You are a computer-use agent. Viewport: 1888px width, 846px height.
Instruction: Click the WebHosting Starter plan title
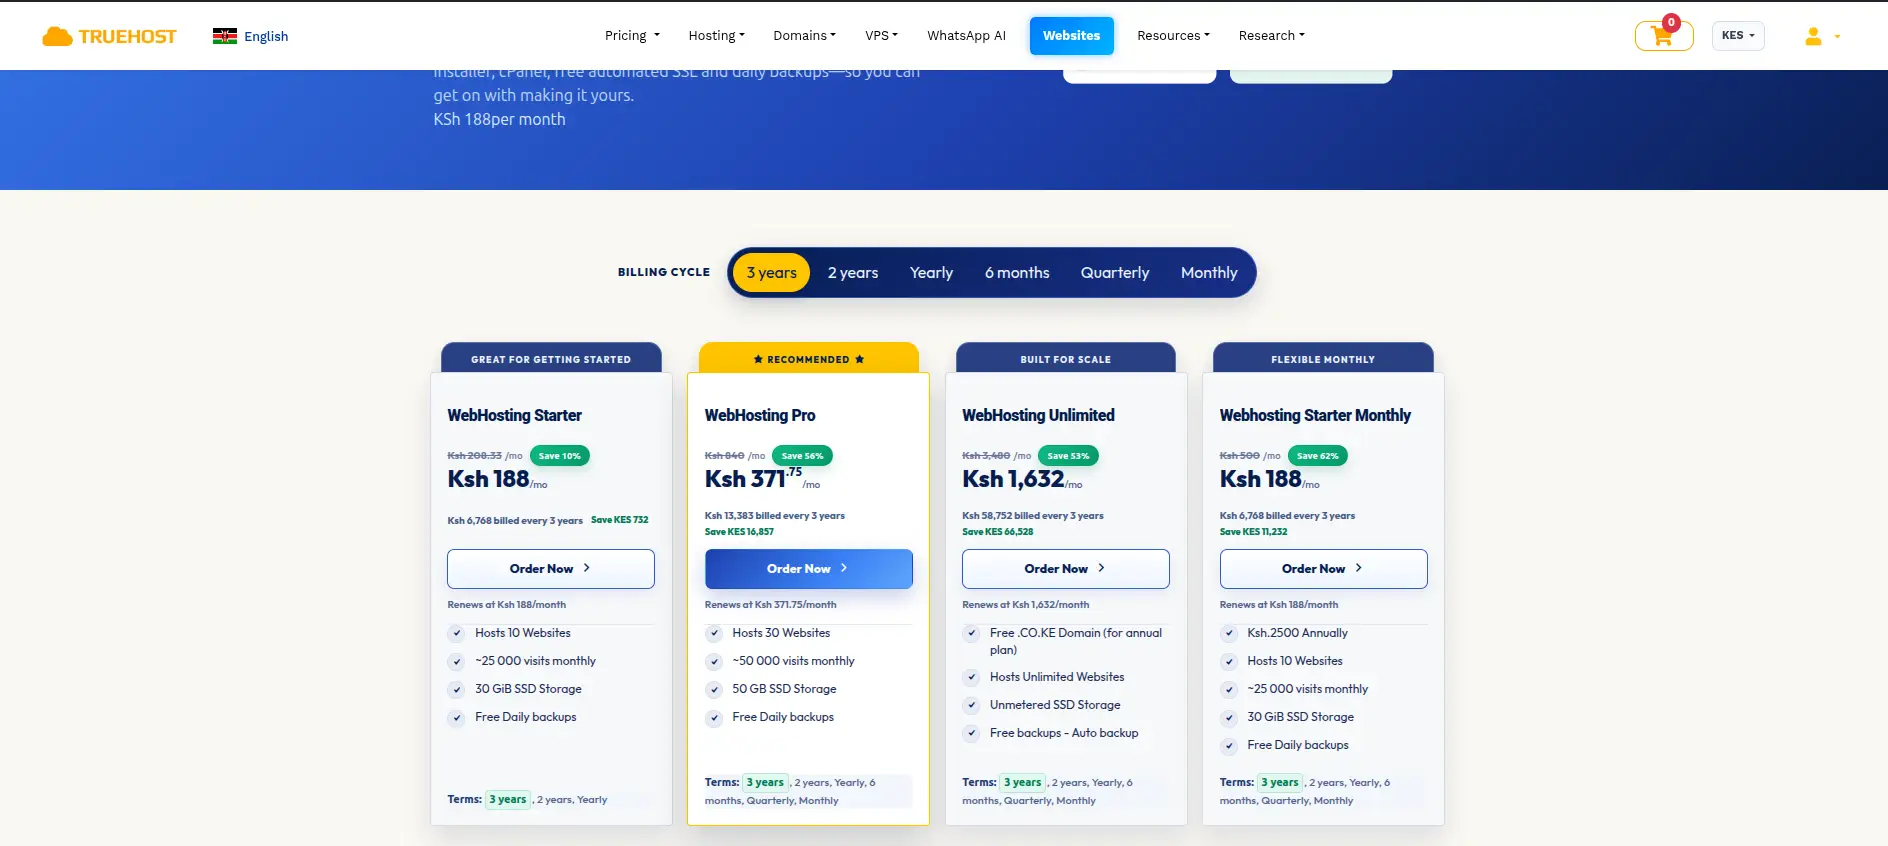[x=514, y=415]
